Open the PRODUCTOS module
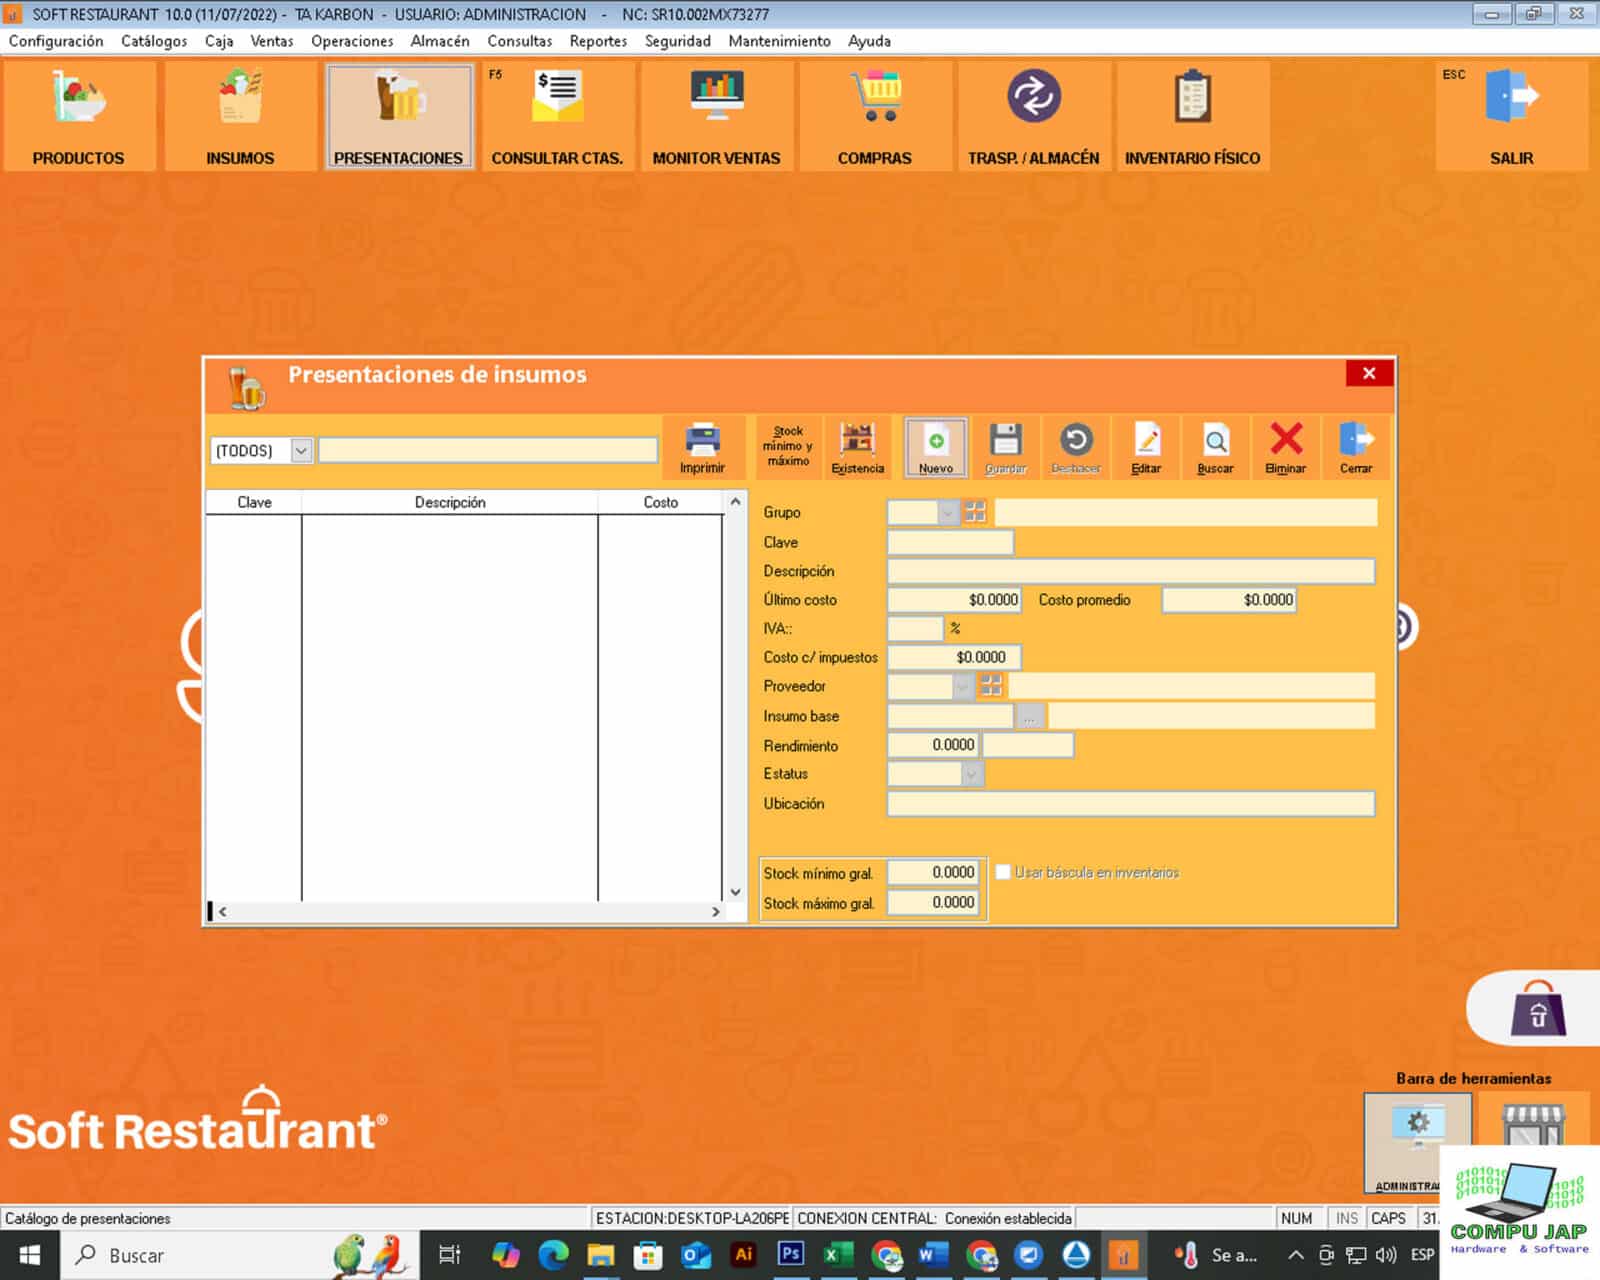1600x1280 pixels. click(x=79, y=116)
